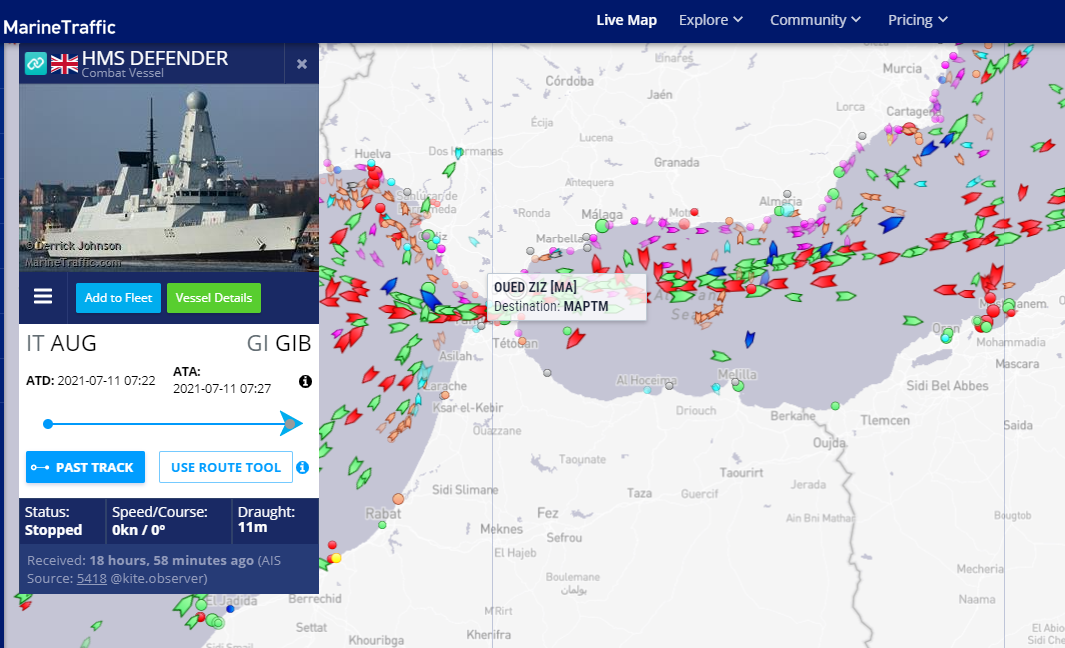Open the hamburger menu in vessel panel

pyautogui.click(x=43, y=297)
